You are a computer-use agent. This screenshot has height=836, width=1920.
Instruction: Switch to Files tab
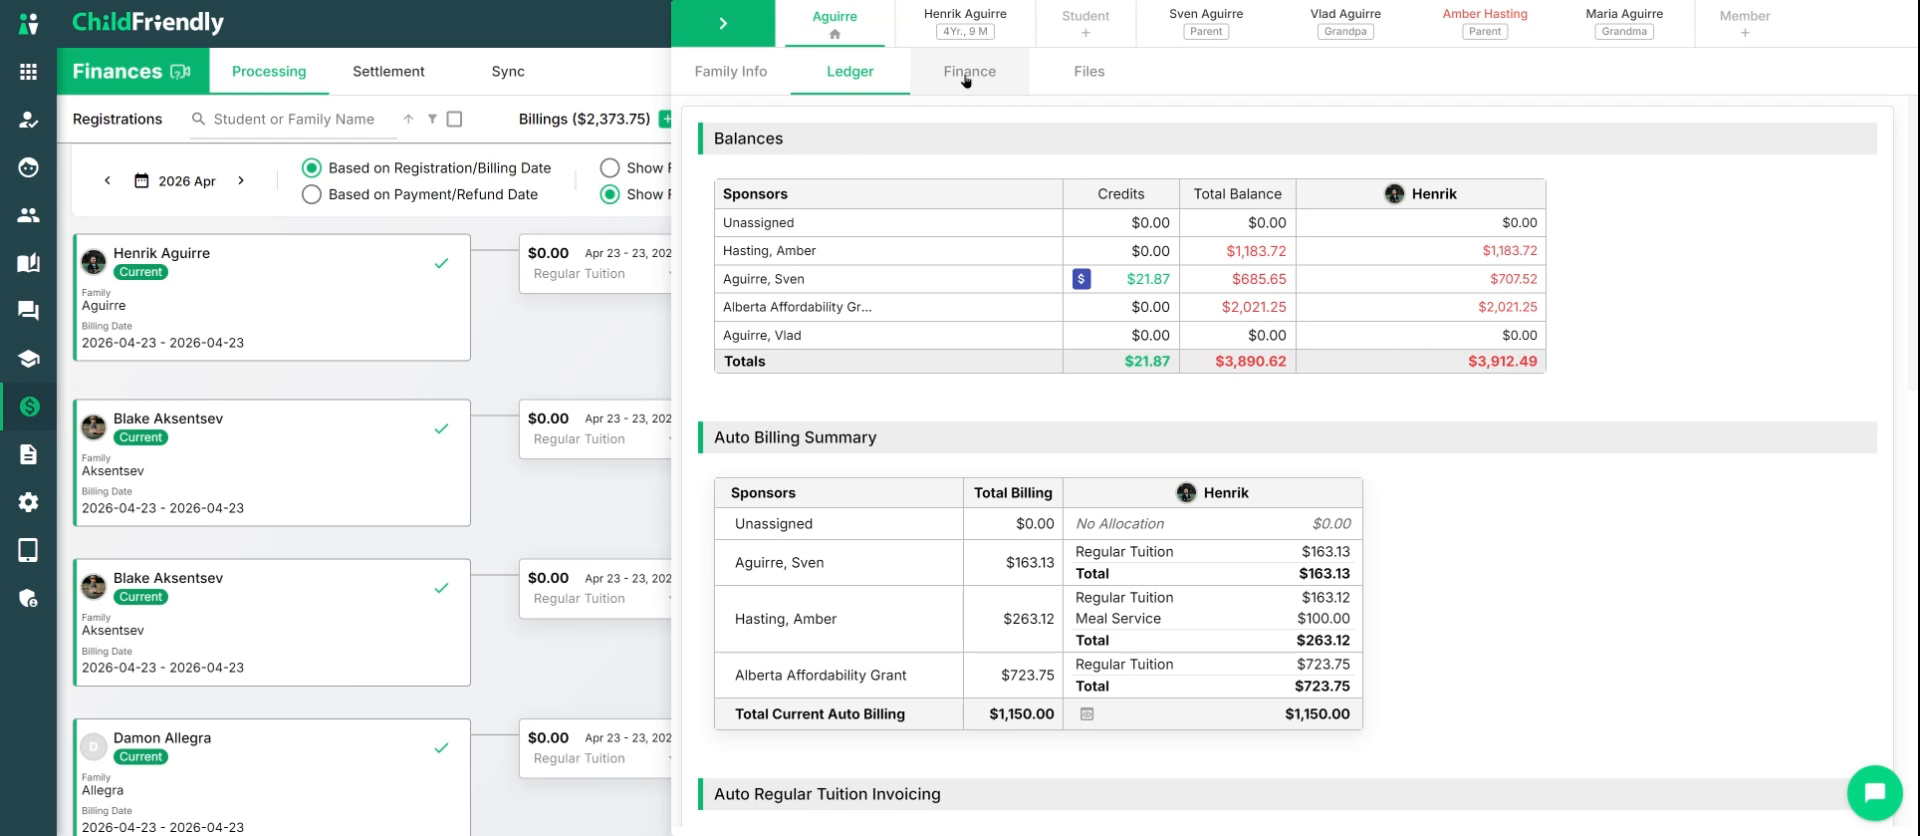1089,71
